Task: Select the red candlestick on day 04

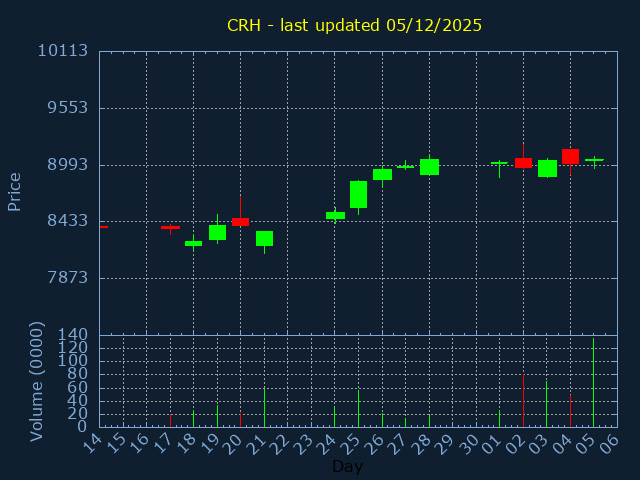Action: point(570,156)
